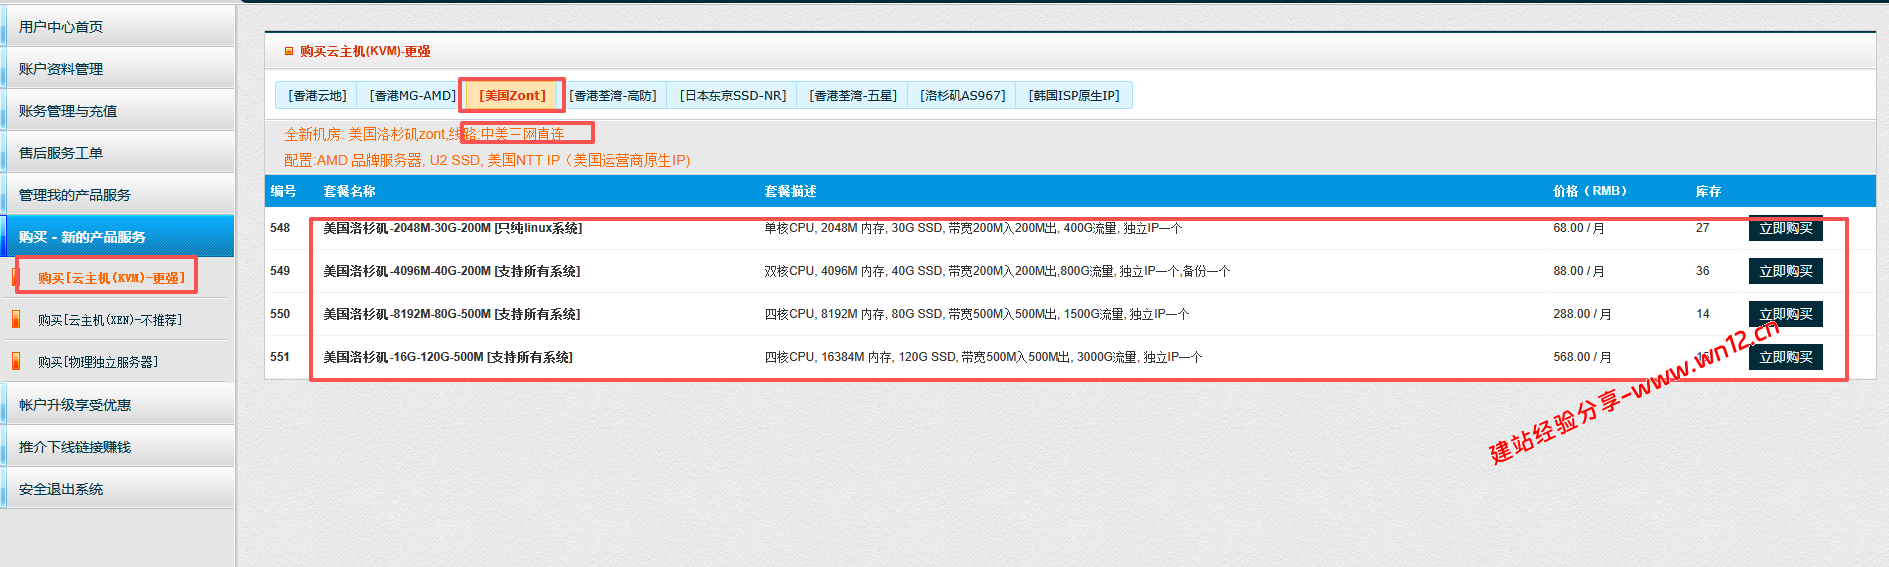This screenshot has height=567, width=1889.
Task: Click 立即购买 for plan 551
Action: 1785,357
